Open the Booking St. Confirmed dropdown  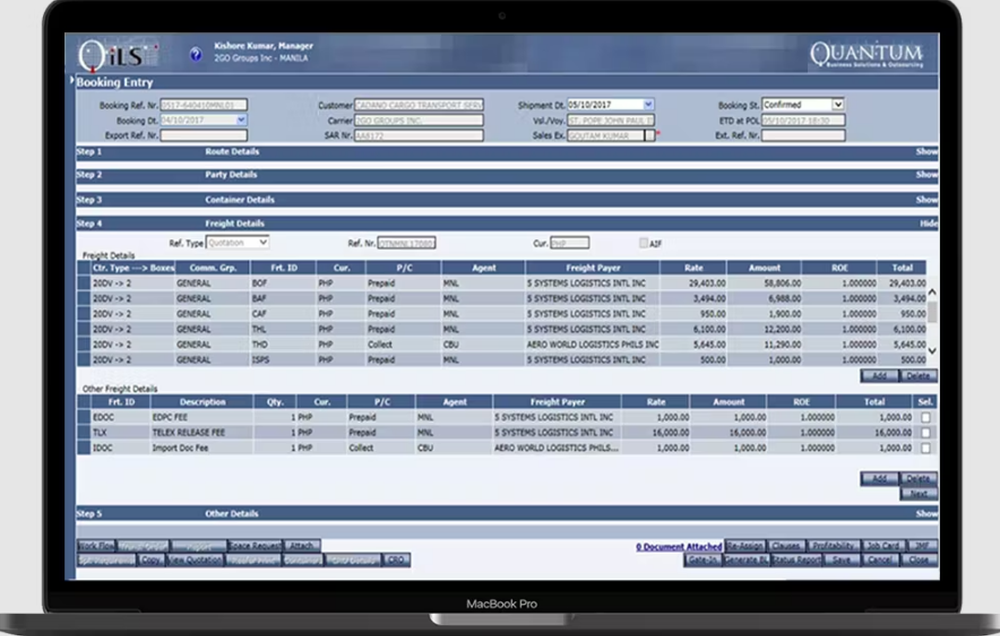click(838, 104)
